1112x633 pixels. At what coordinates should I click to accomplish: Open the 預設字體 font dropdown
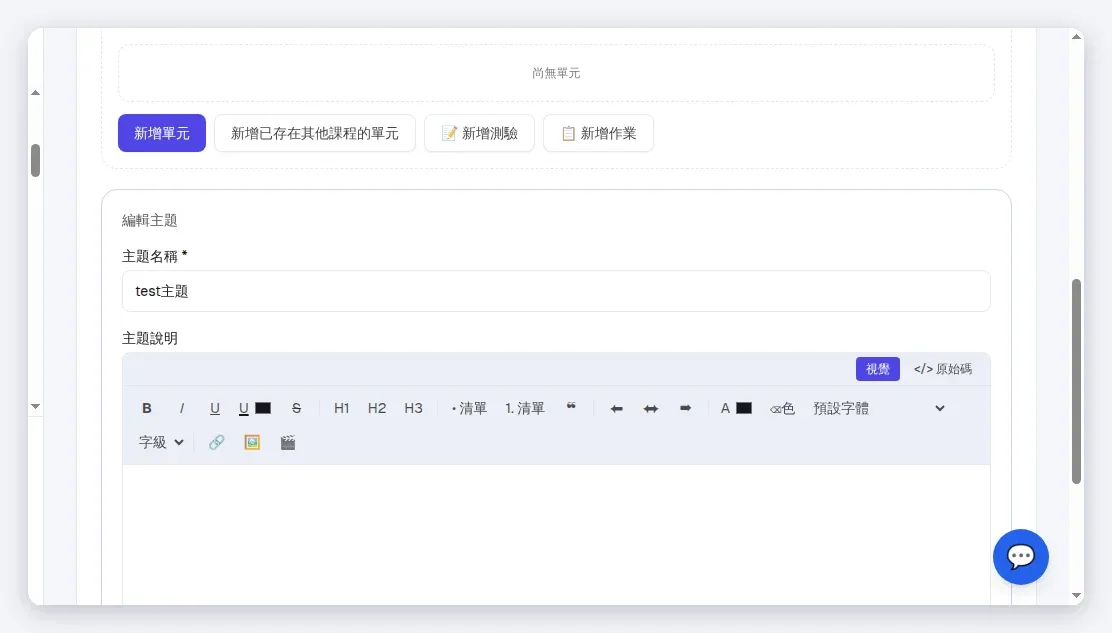(879, 408)
